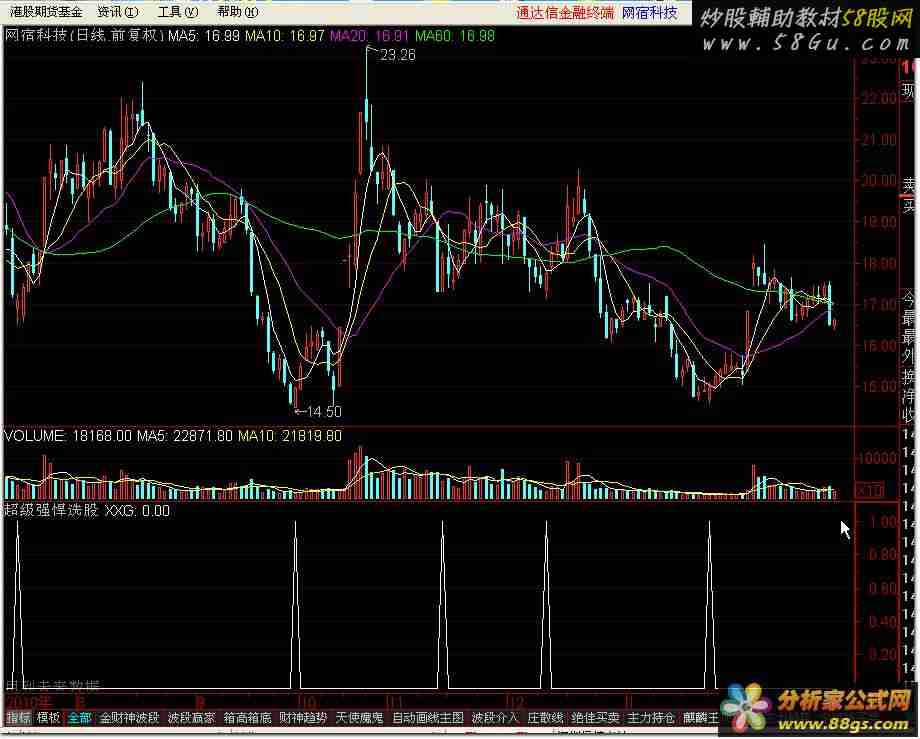Click the 12 month marker on time axis

click(x=515, y=701)
